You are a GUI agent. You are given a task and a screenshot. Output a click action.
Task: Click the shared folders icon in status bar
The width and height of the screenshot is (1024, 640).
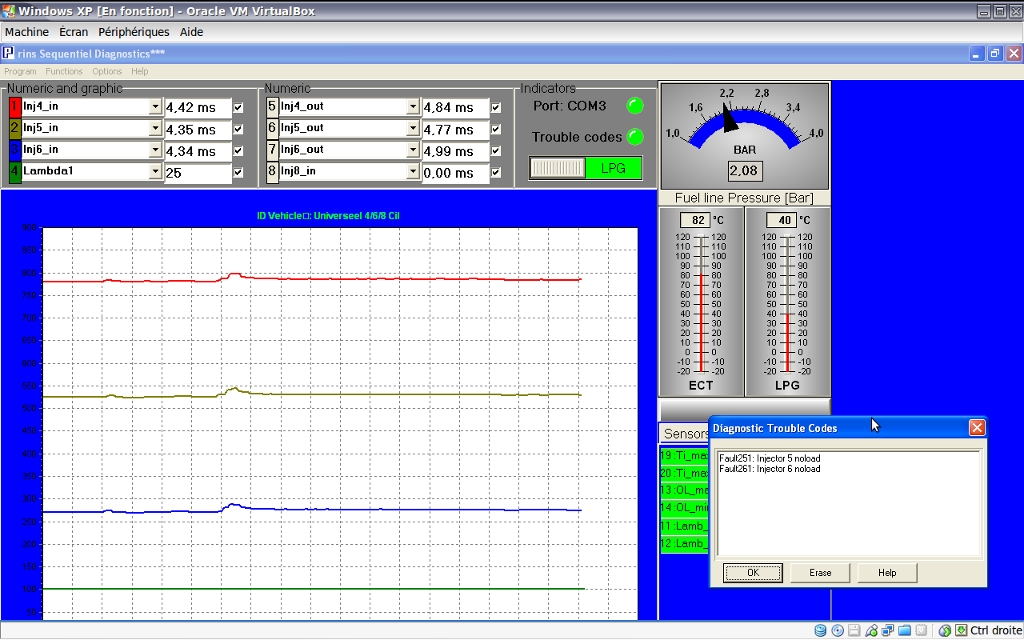click(904, 630)
